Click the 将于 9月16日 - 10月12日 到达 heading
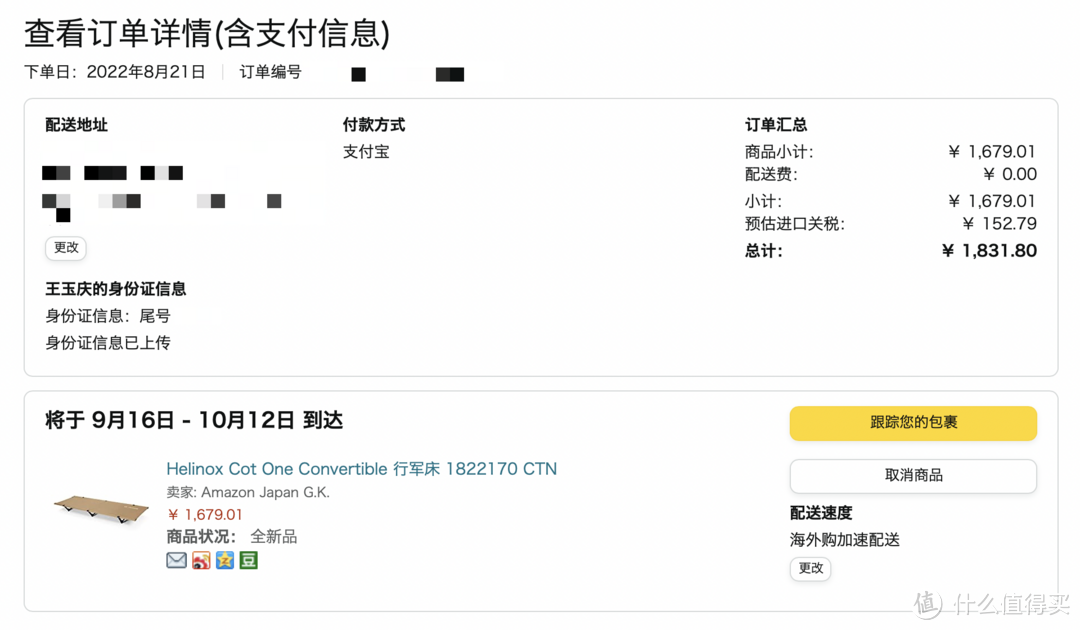Viewport: 1080px width, 630px height. (194, 420)
